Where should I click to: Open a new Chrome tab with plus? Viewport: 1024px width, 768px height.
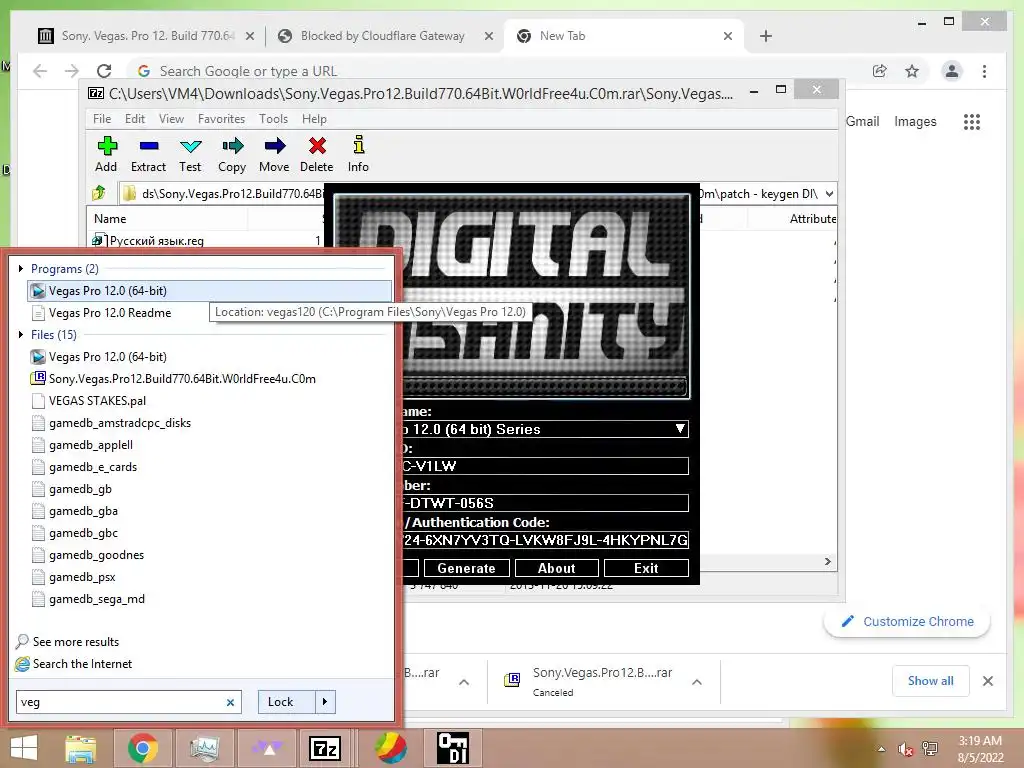(x=766, y=36)
